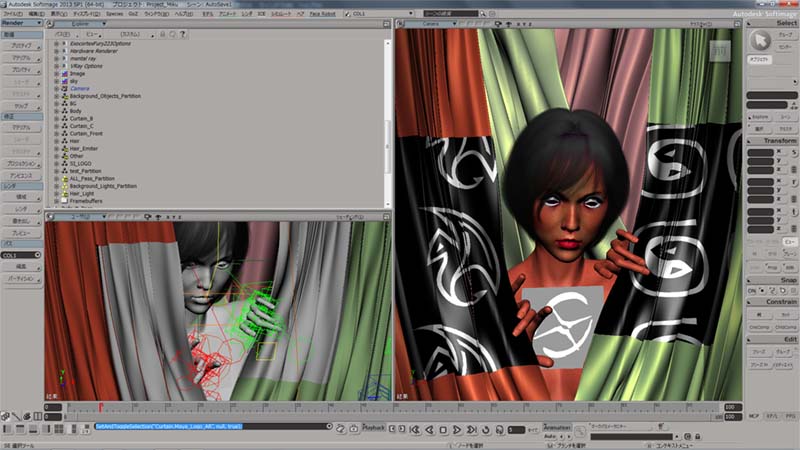The image size is (800, 450).
Task: Click Prop button in Transform panel
Action: click(773, 267)
